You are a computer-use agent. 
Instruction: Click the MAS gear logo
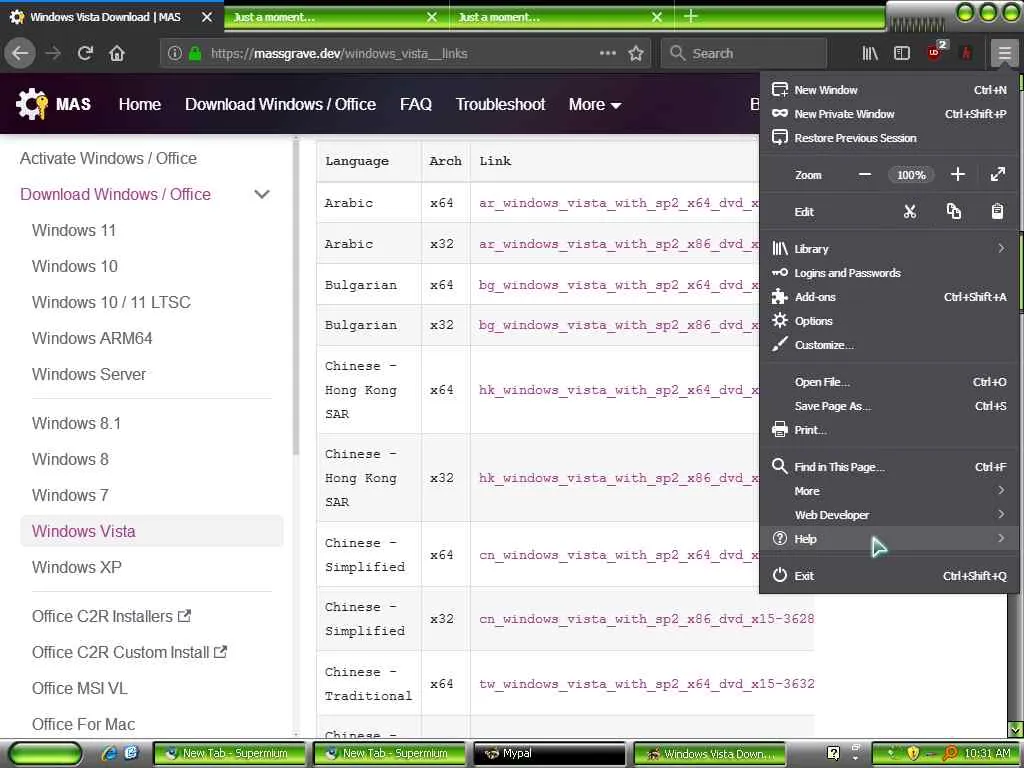pos(32,104)
